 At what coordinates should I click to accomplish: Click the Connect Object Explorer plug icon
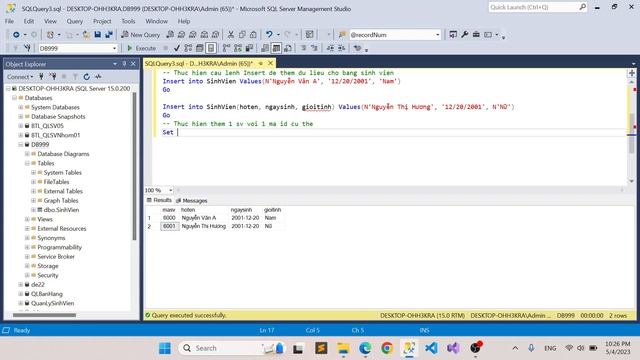pyautogui.click(x=41, y=77)
